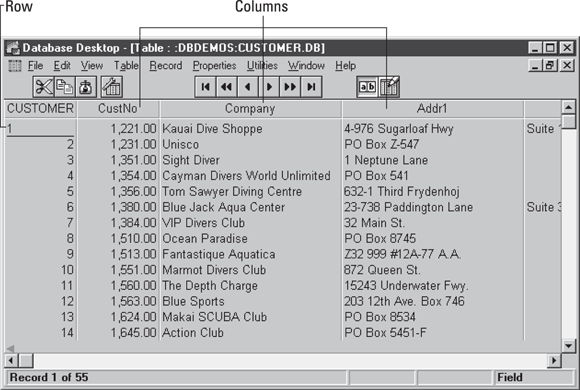Click the vertical scrollbar thumb

(x=569, y=121)
